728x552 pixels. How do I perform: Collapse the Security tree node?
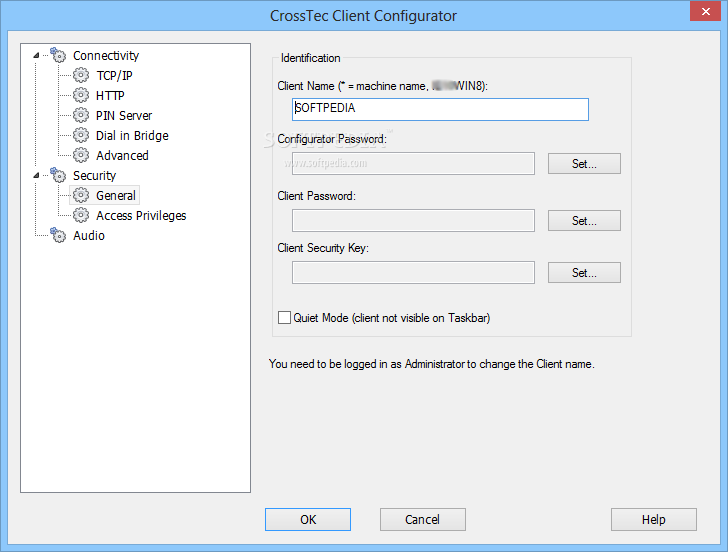(36, 175)
